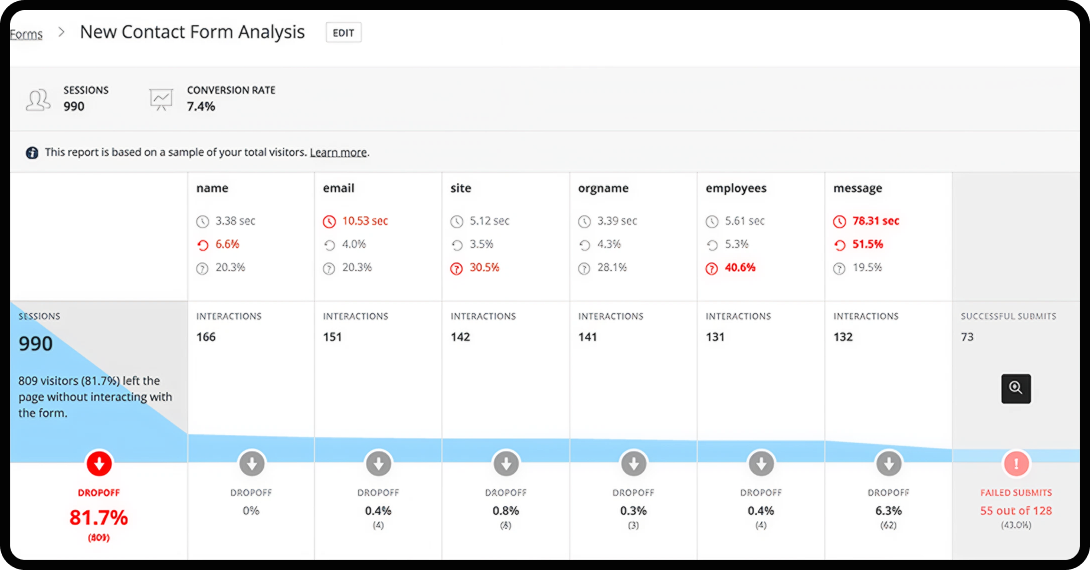Click the red question icon beside 40.6%
This screenshot has height=570, width=1090.
(712, 268)
